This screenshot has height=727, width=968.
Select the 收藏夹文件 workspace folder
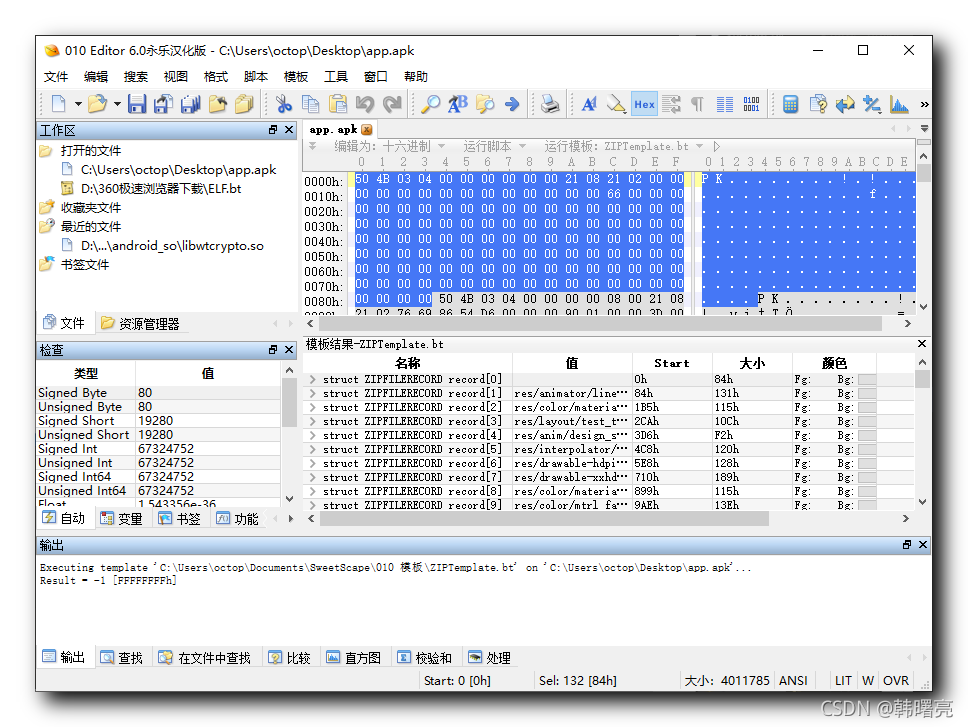(x=91, y=208)
